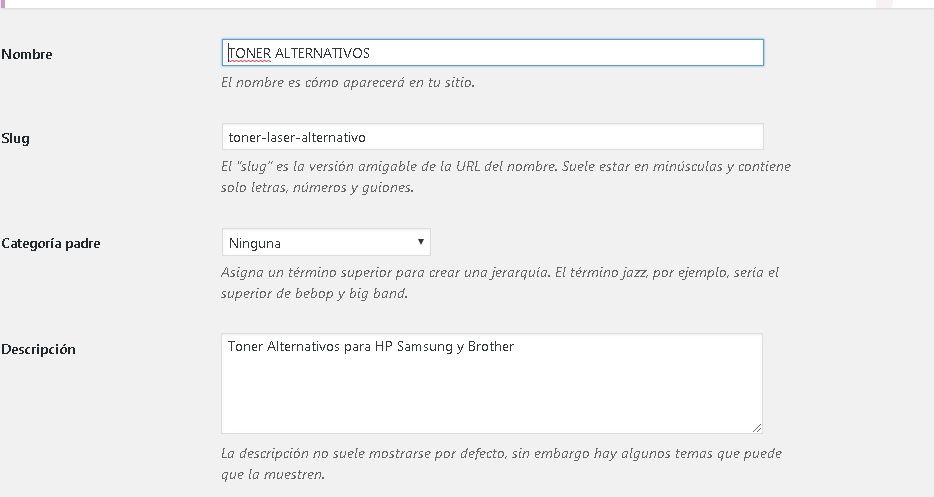Click the Ninguna dropdown arrow

click(x=421, y=242)
